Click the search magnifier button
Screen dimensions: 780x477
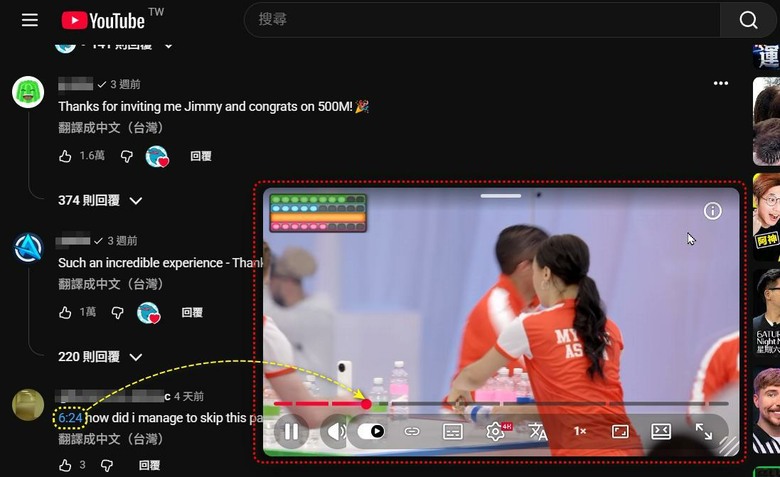tap(748, 20)
